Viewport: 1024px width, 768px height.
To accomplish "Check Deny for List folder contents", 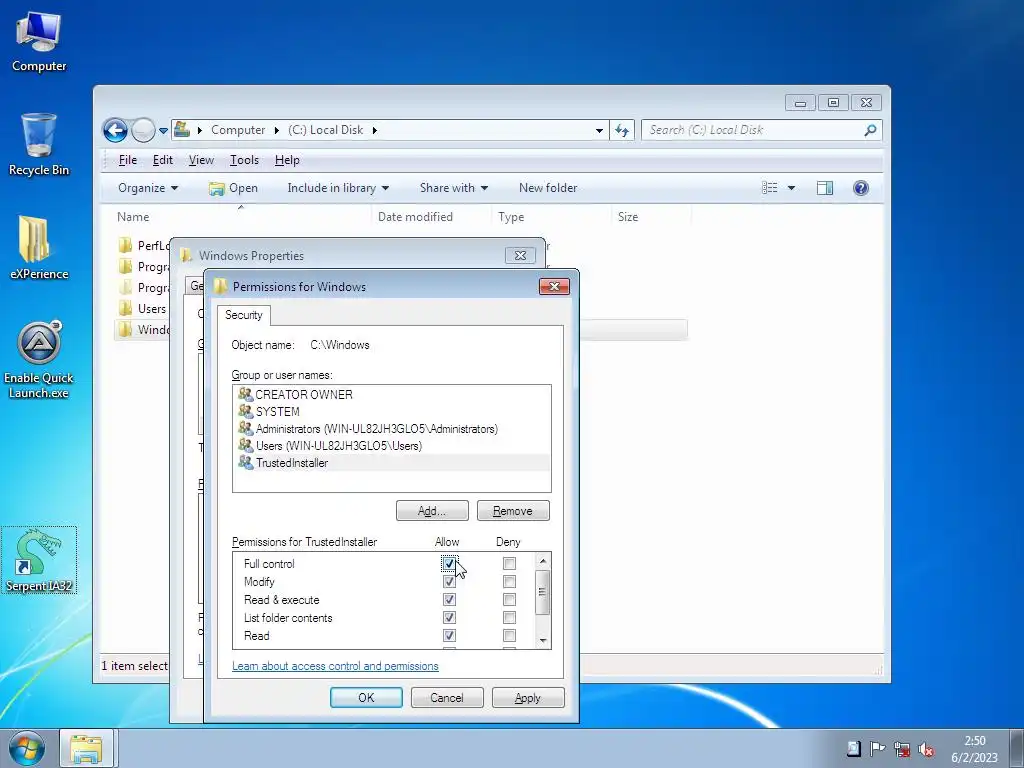I will tap(509, 617).
